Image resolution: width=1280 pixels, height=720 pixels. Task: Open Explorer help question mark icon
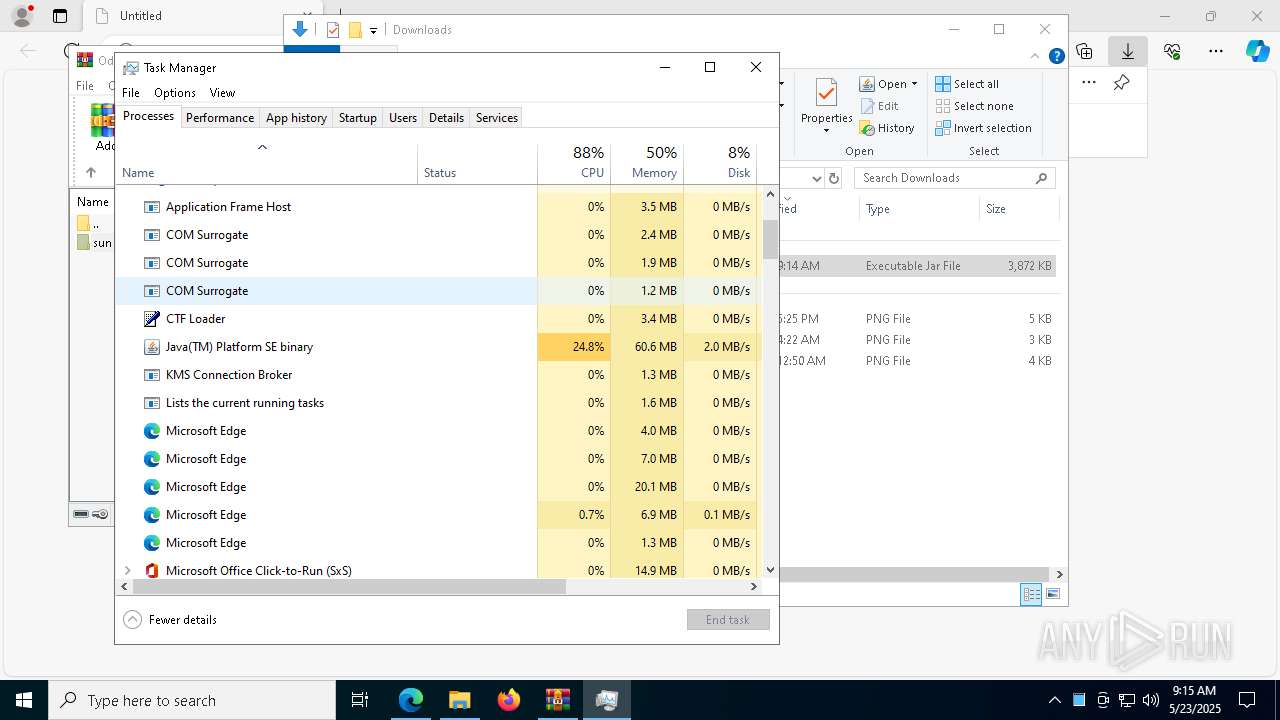[1056, 56]
